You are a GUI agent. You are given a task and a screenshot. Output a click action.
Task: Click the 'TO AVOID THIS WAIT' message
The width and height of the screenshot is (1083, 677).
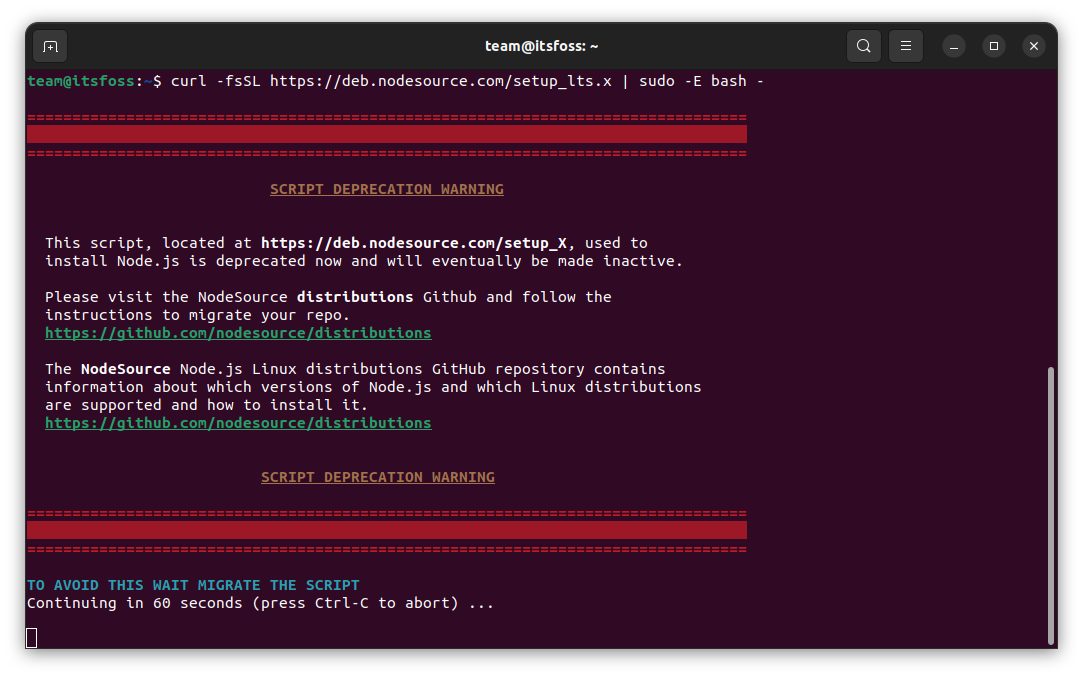(x=193, y=585)
